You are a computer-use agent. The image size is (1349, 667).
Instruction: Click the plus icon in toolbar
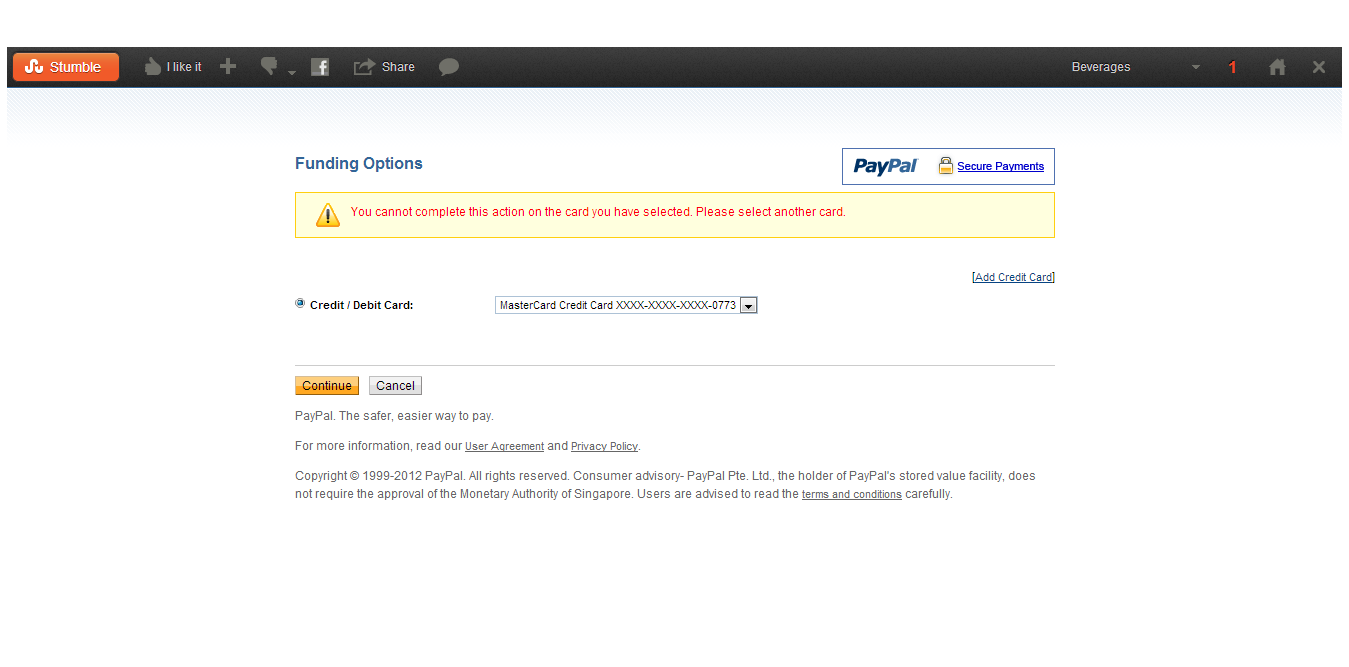228,67
